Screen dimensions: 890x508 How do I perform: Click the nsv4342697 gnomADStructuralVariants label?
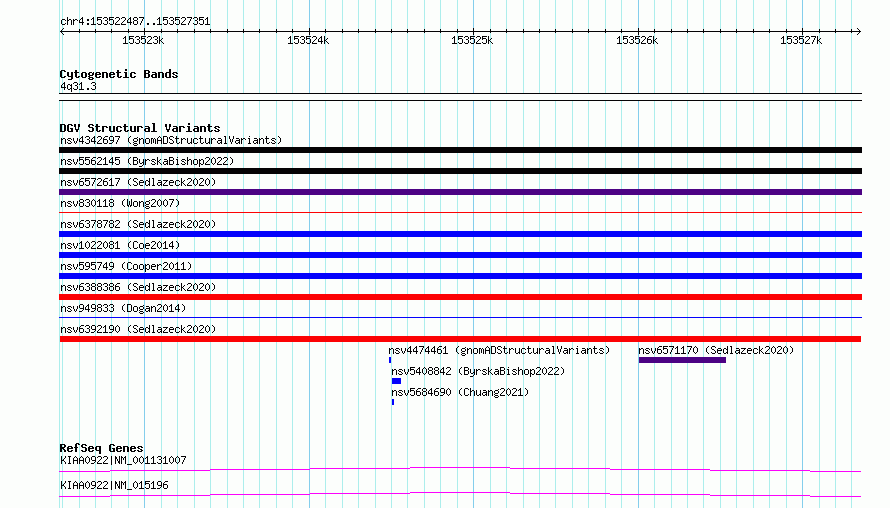pos(171,140)
